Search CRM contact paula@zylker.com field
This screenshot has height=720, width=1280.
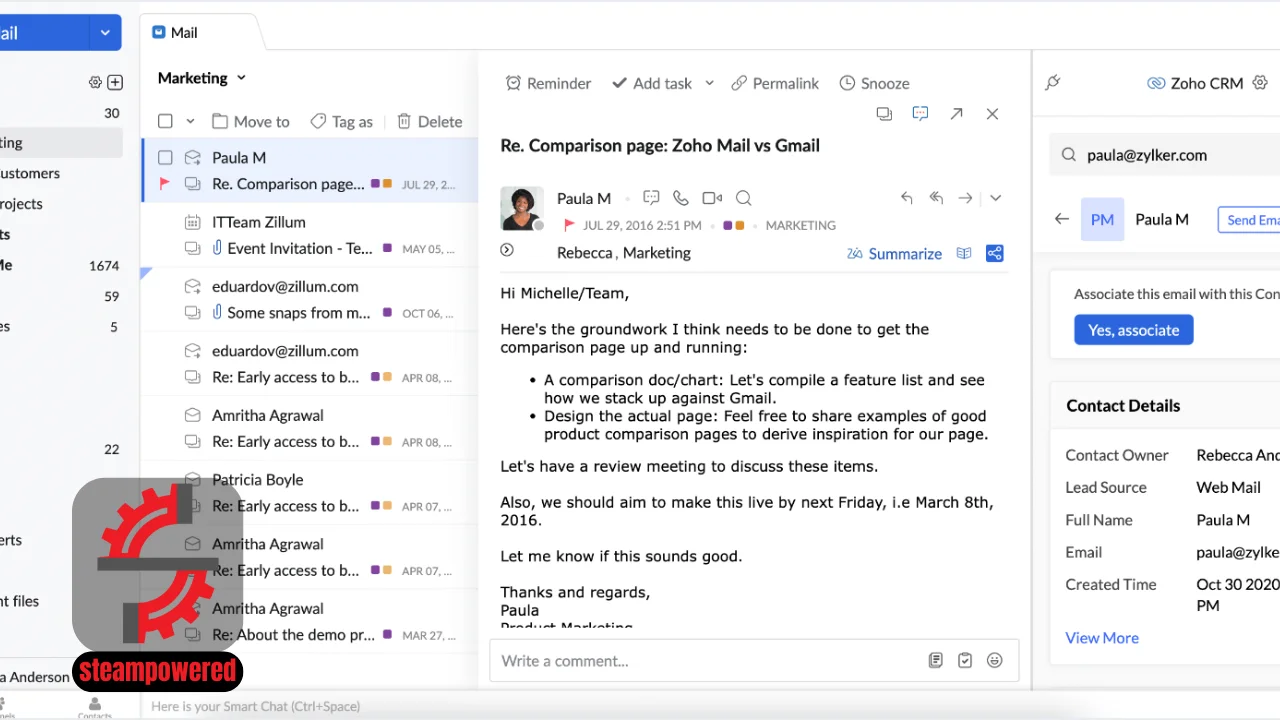pyautogui.click(x=1165, y=155)
